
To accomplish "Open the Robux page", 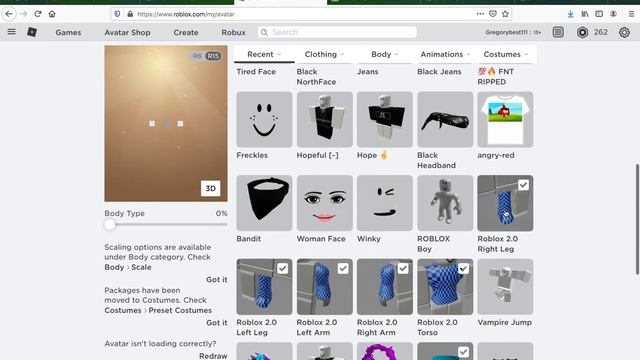I will [x=233, y=32].
